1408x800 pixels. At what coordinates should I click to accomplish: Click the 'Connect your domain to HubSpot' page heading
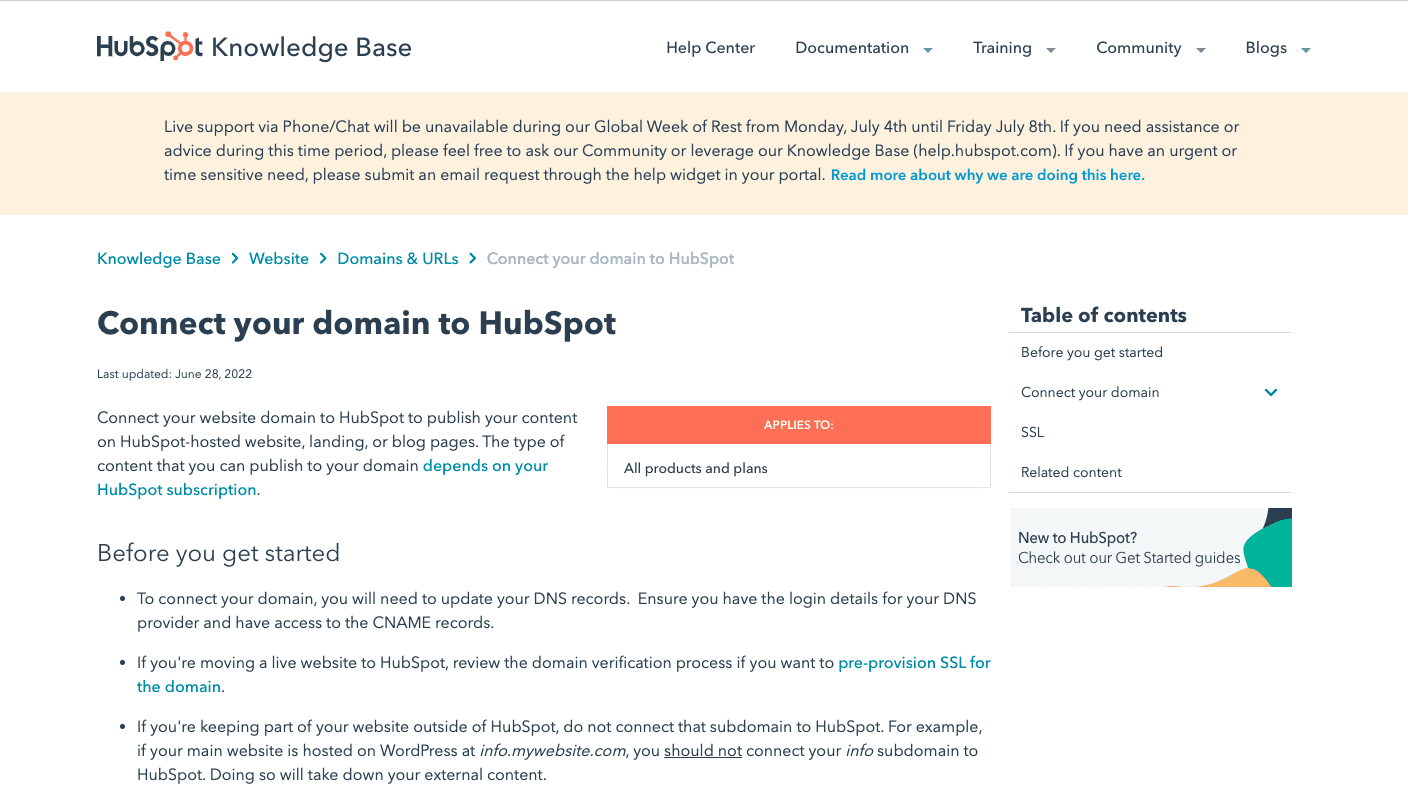point(357,323)
